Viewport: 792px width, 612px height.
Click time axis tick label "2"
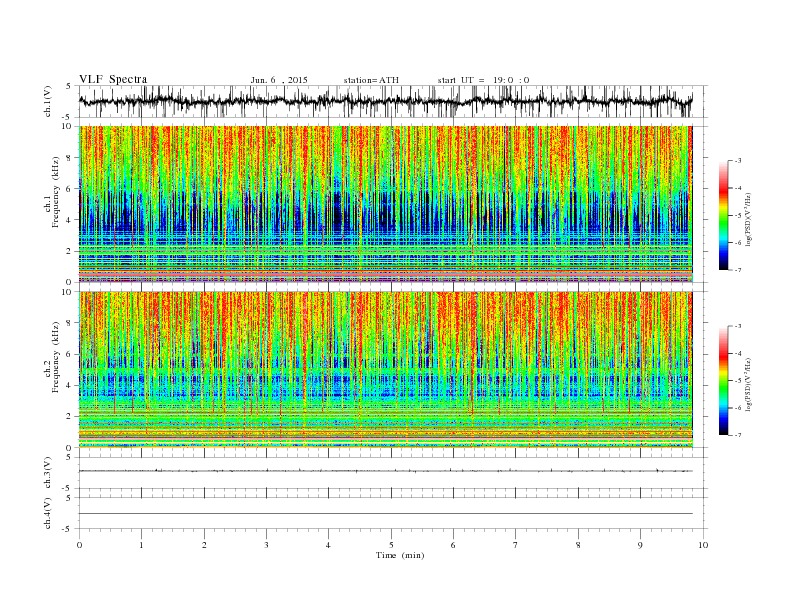pos(204,545)
